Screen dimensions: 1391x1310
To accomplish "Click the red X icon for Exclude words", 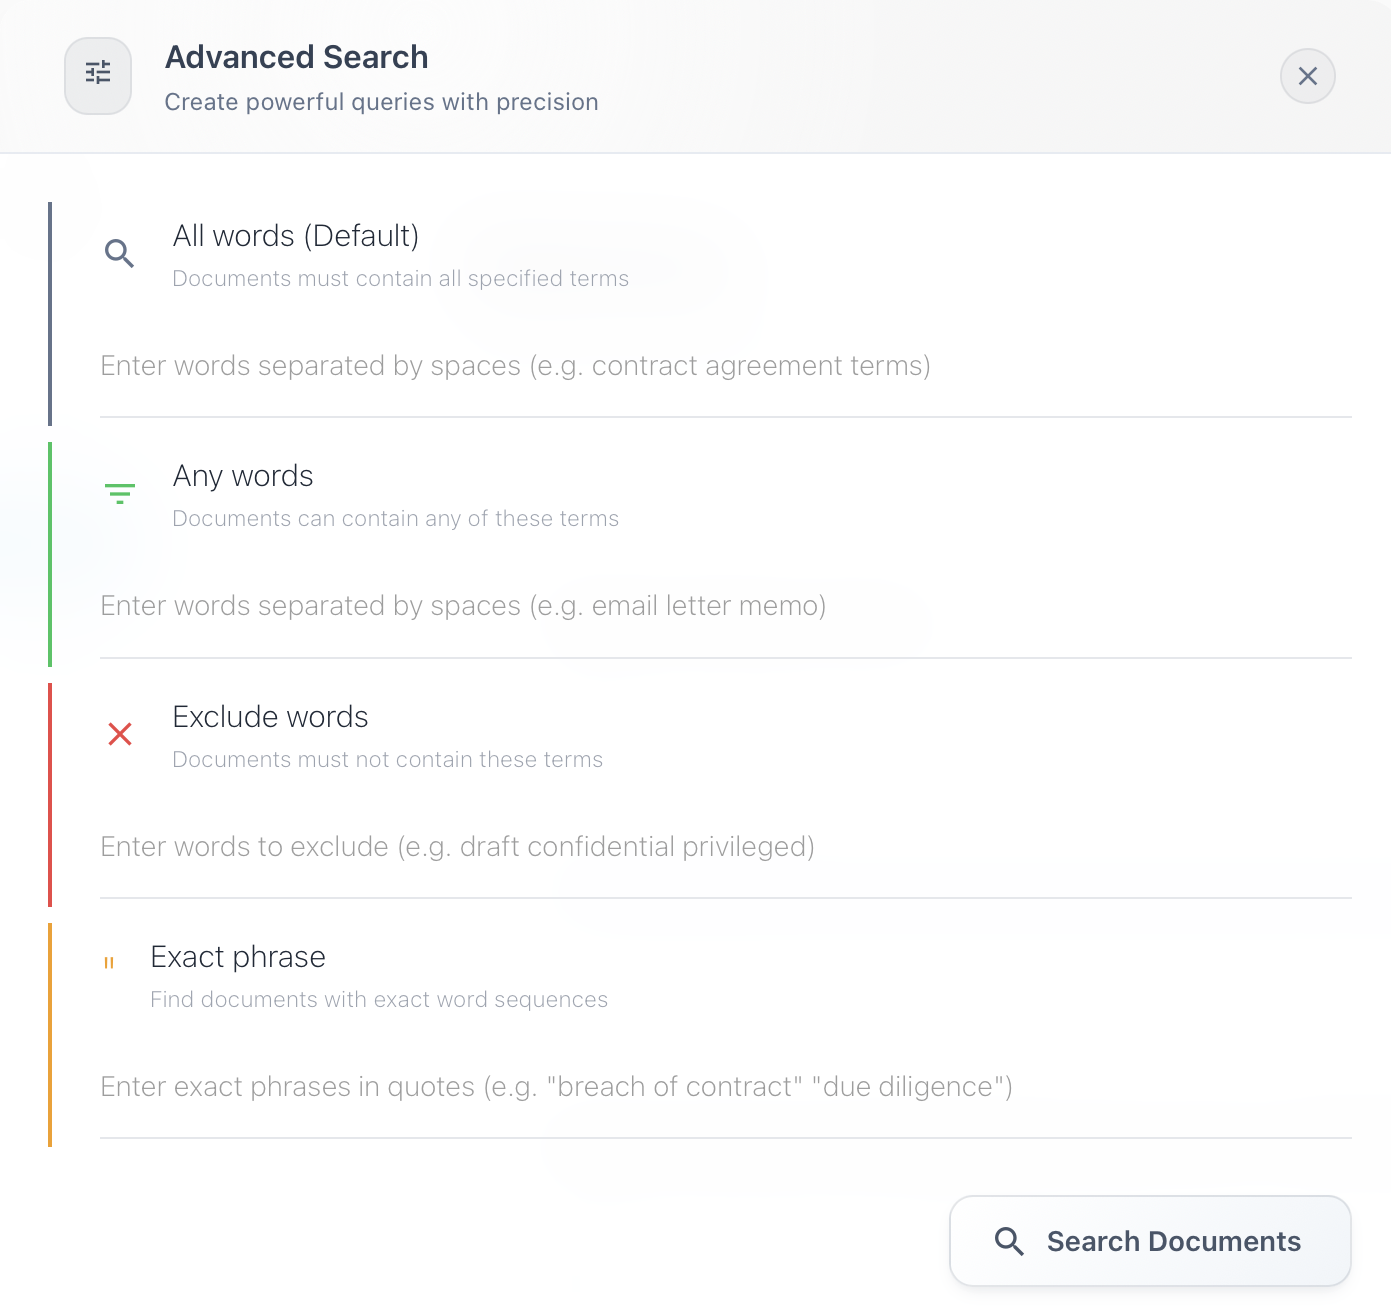I will point(119,733).
